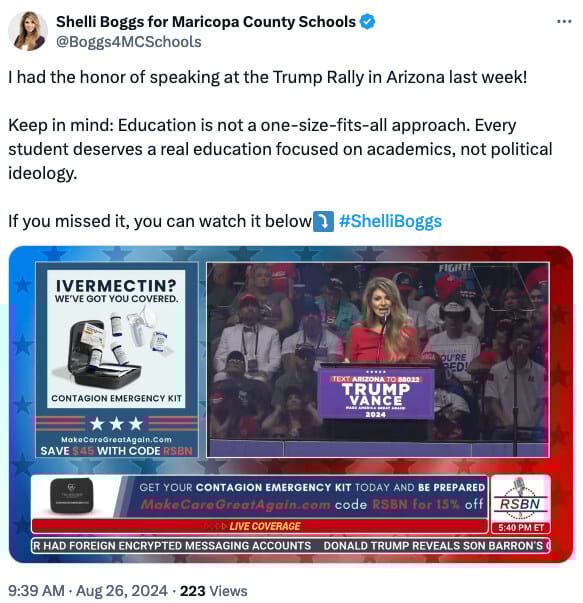Click the scrolling news ticker headline

(x=291, y=546)
